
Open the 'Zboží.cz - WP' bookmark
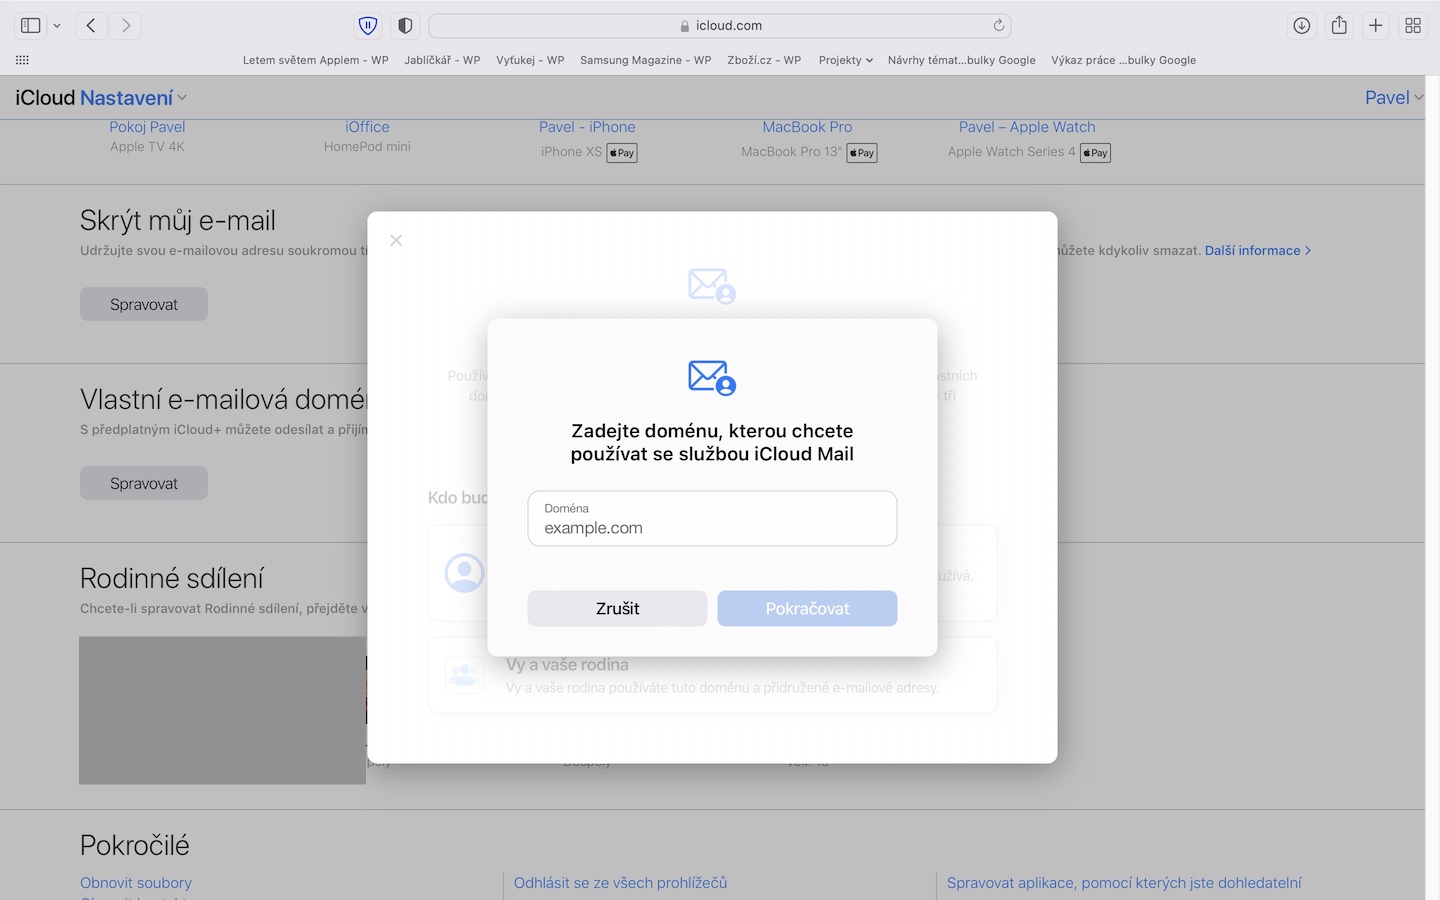764,60
